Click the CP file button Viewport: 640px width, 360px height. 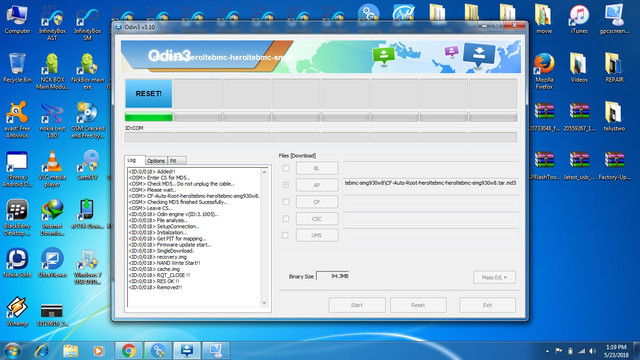[x=317, y=202]
